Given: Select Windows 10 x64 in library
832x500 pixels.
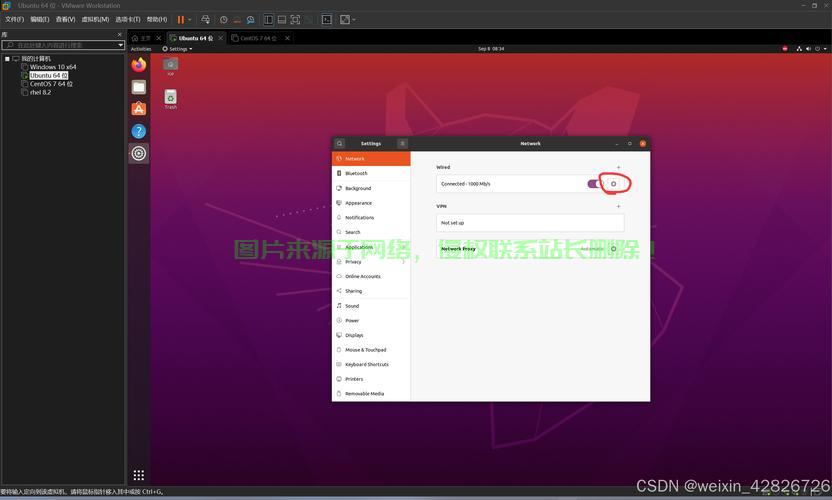Looking at the screenshot, I should pyautogui.click(x=52, y=67).
